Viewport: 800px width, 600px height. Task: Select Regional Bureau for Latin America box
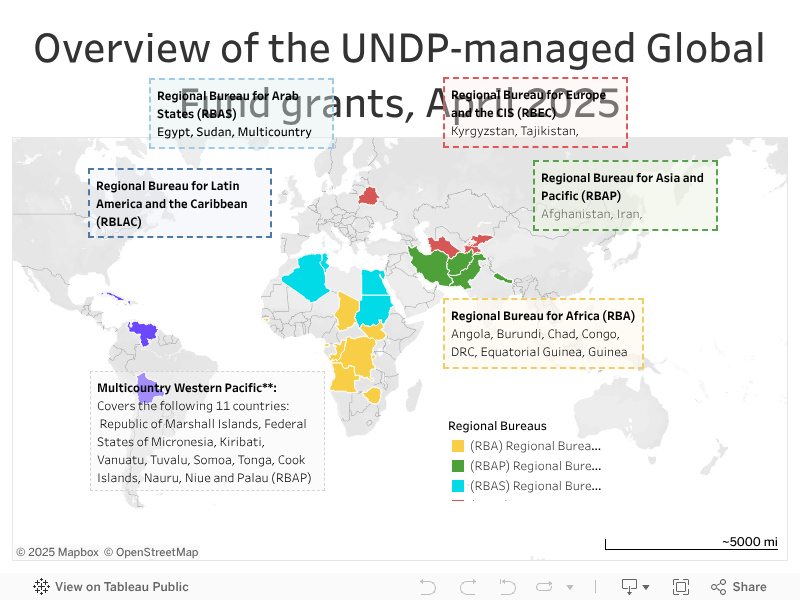[x=180, y=203]
